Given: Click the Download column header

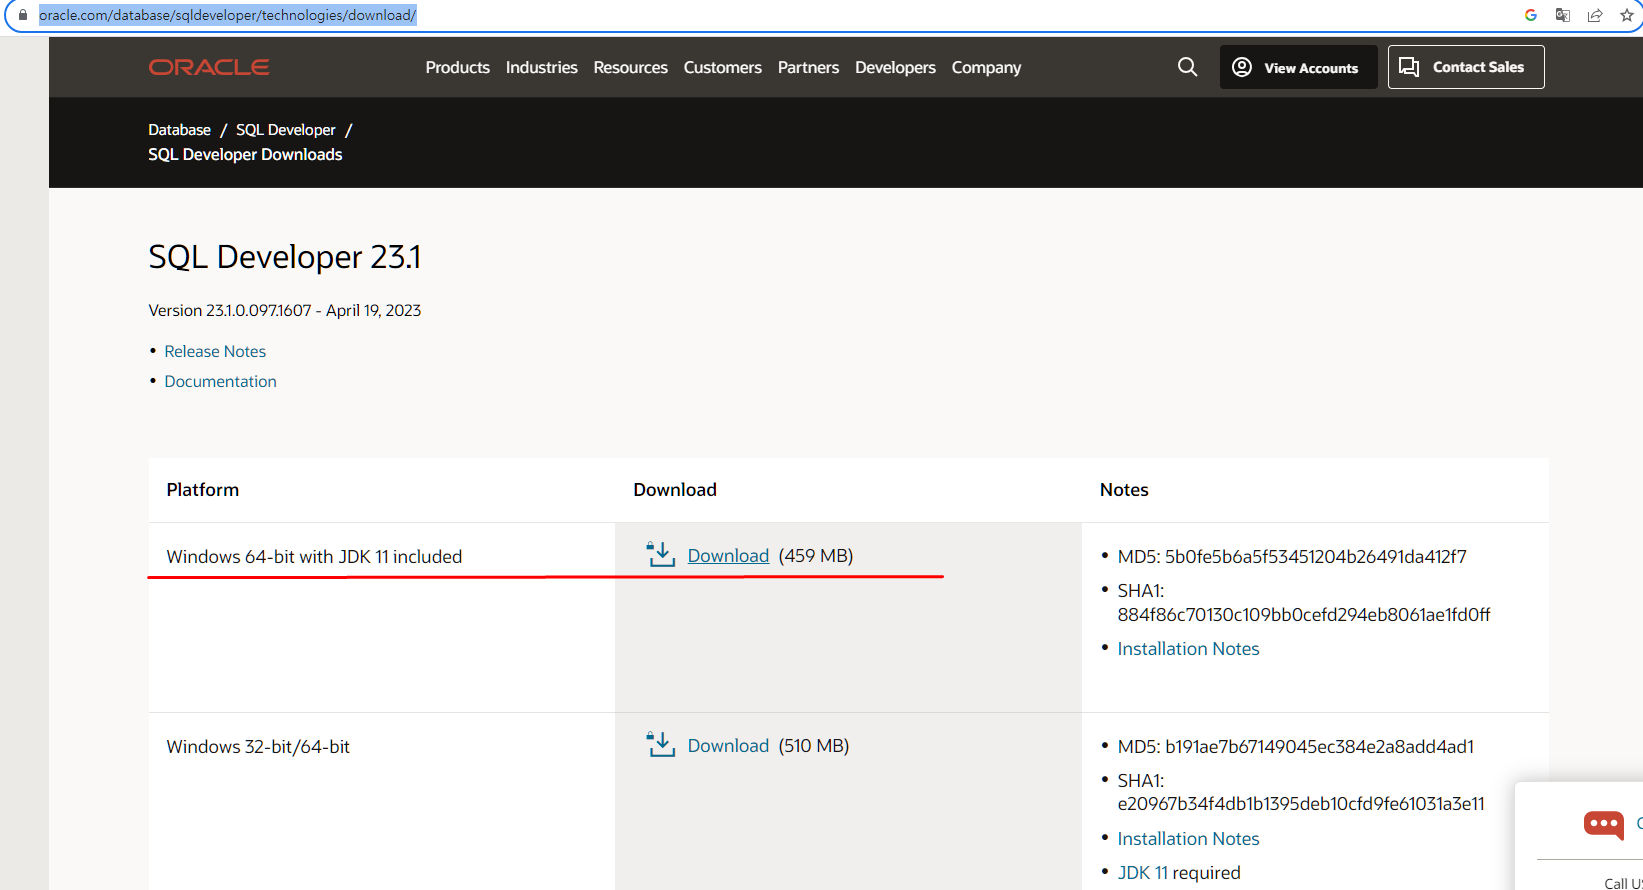Looking at the screenshot, I should (675, 489).
